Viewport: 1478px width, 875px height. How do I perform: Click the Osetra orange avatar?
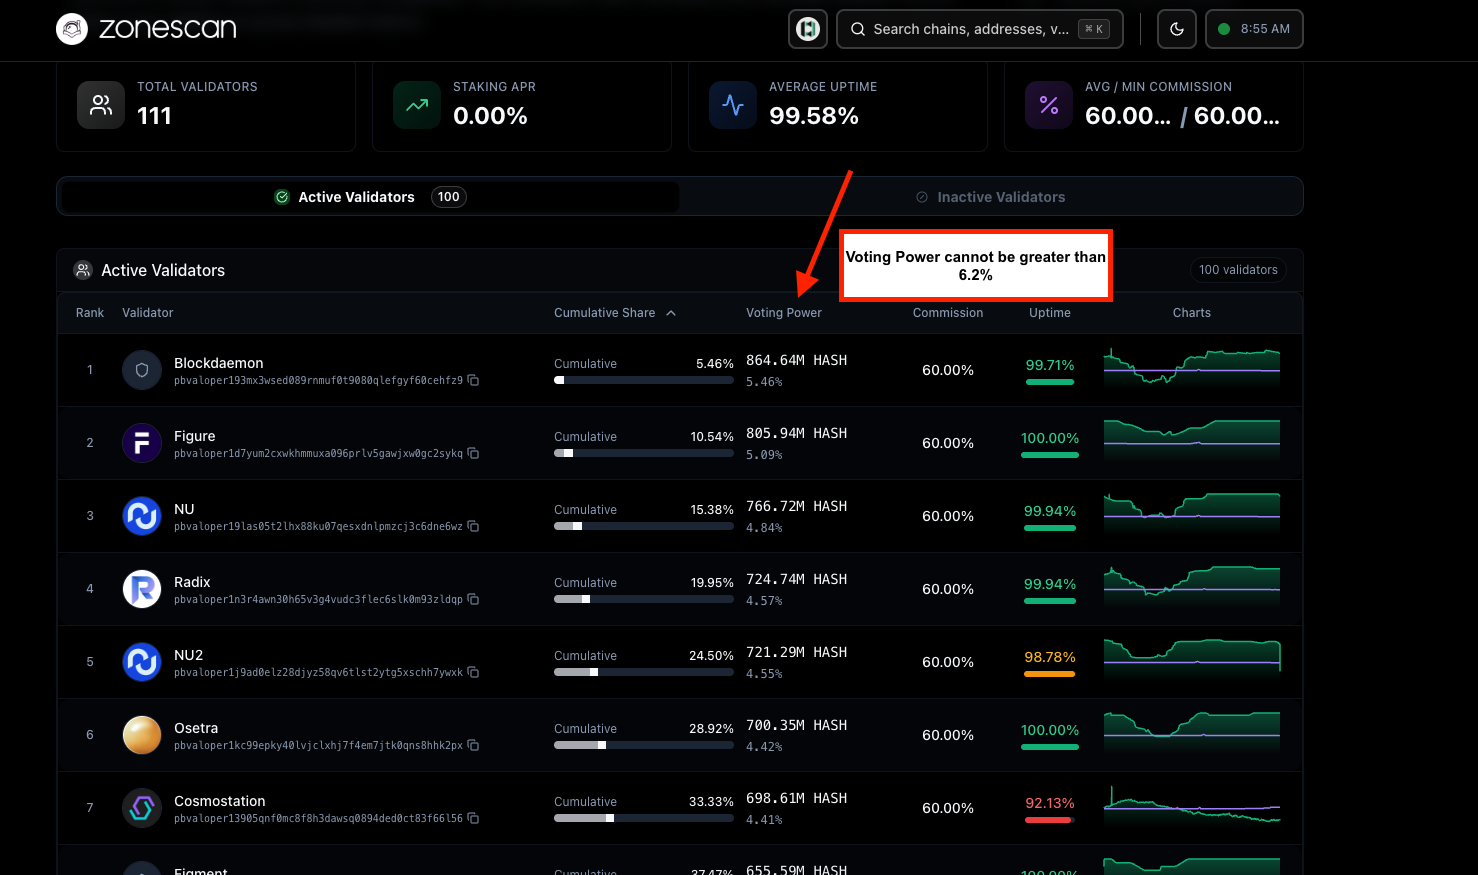(x=142, y=735)
